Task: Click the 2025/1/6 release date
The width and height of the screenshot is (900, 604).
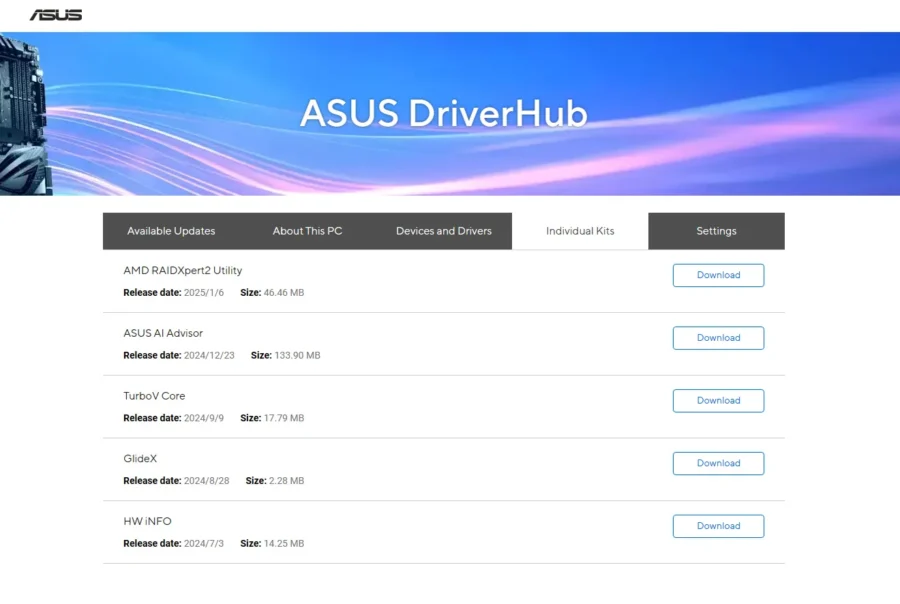Action: tap(204, 292)
